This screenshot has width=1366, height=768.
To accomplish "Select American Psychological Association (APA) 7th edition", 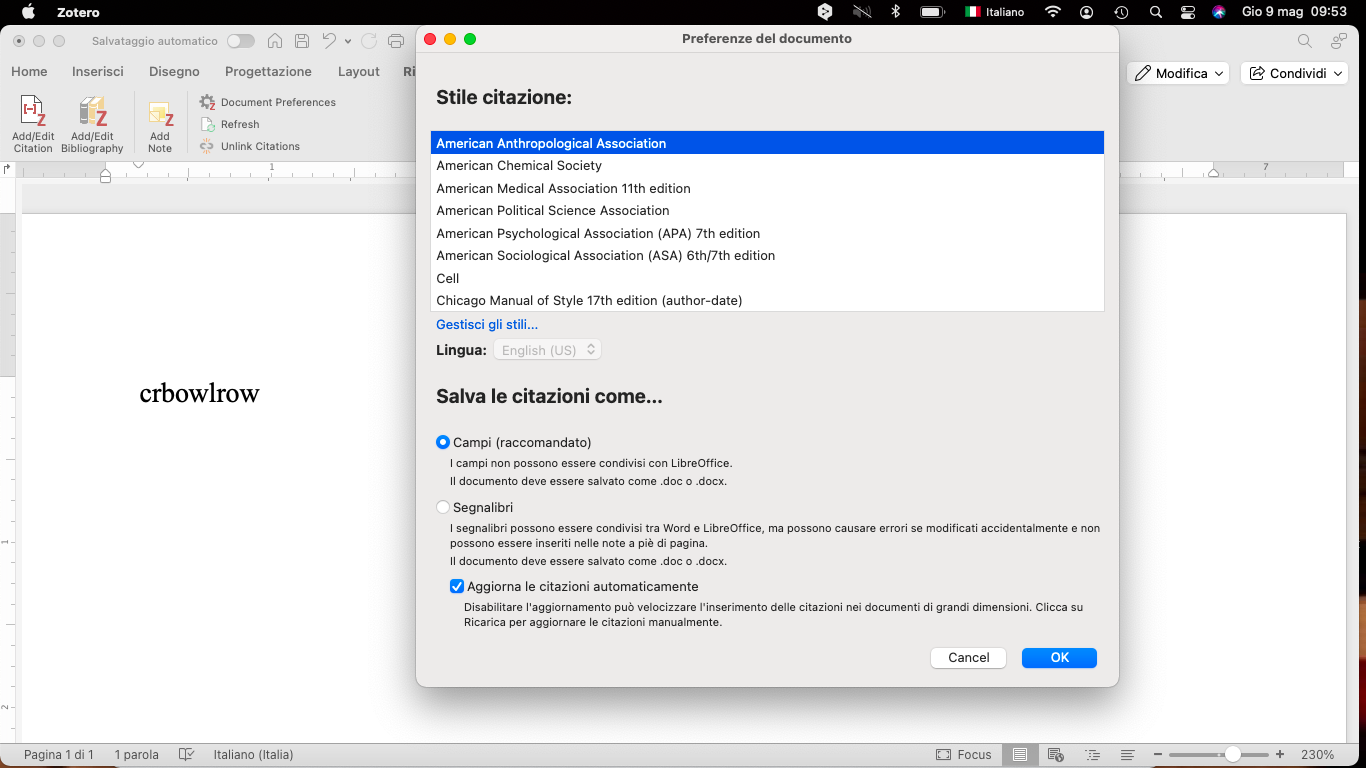I will pyautogui.click(x=767, y=233).
